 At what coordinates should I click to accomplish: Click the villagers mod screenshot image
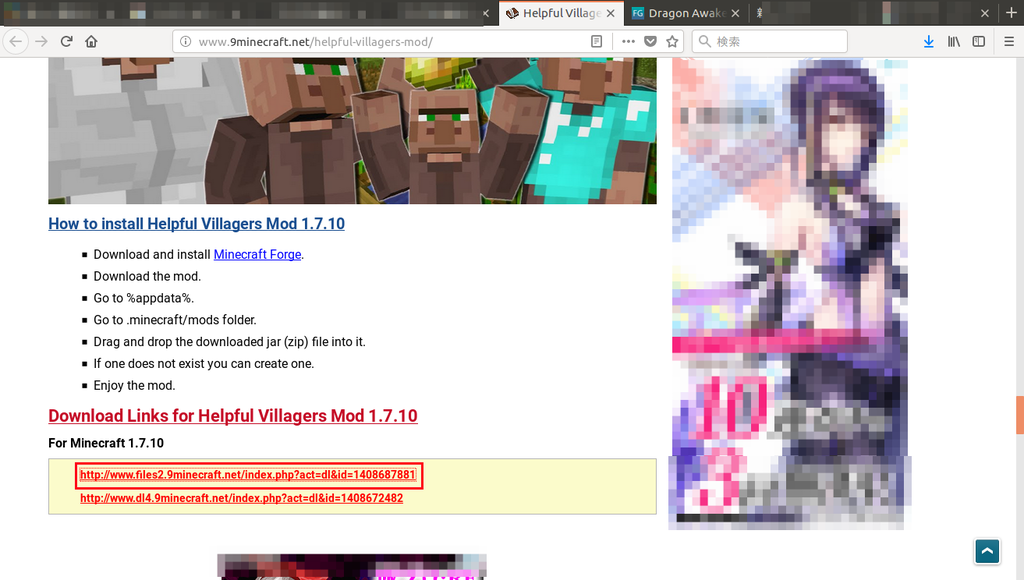pos(352,131)
